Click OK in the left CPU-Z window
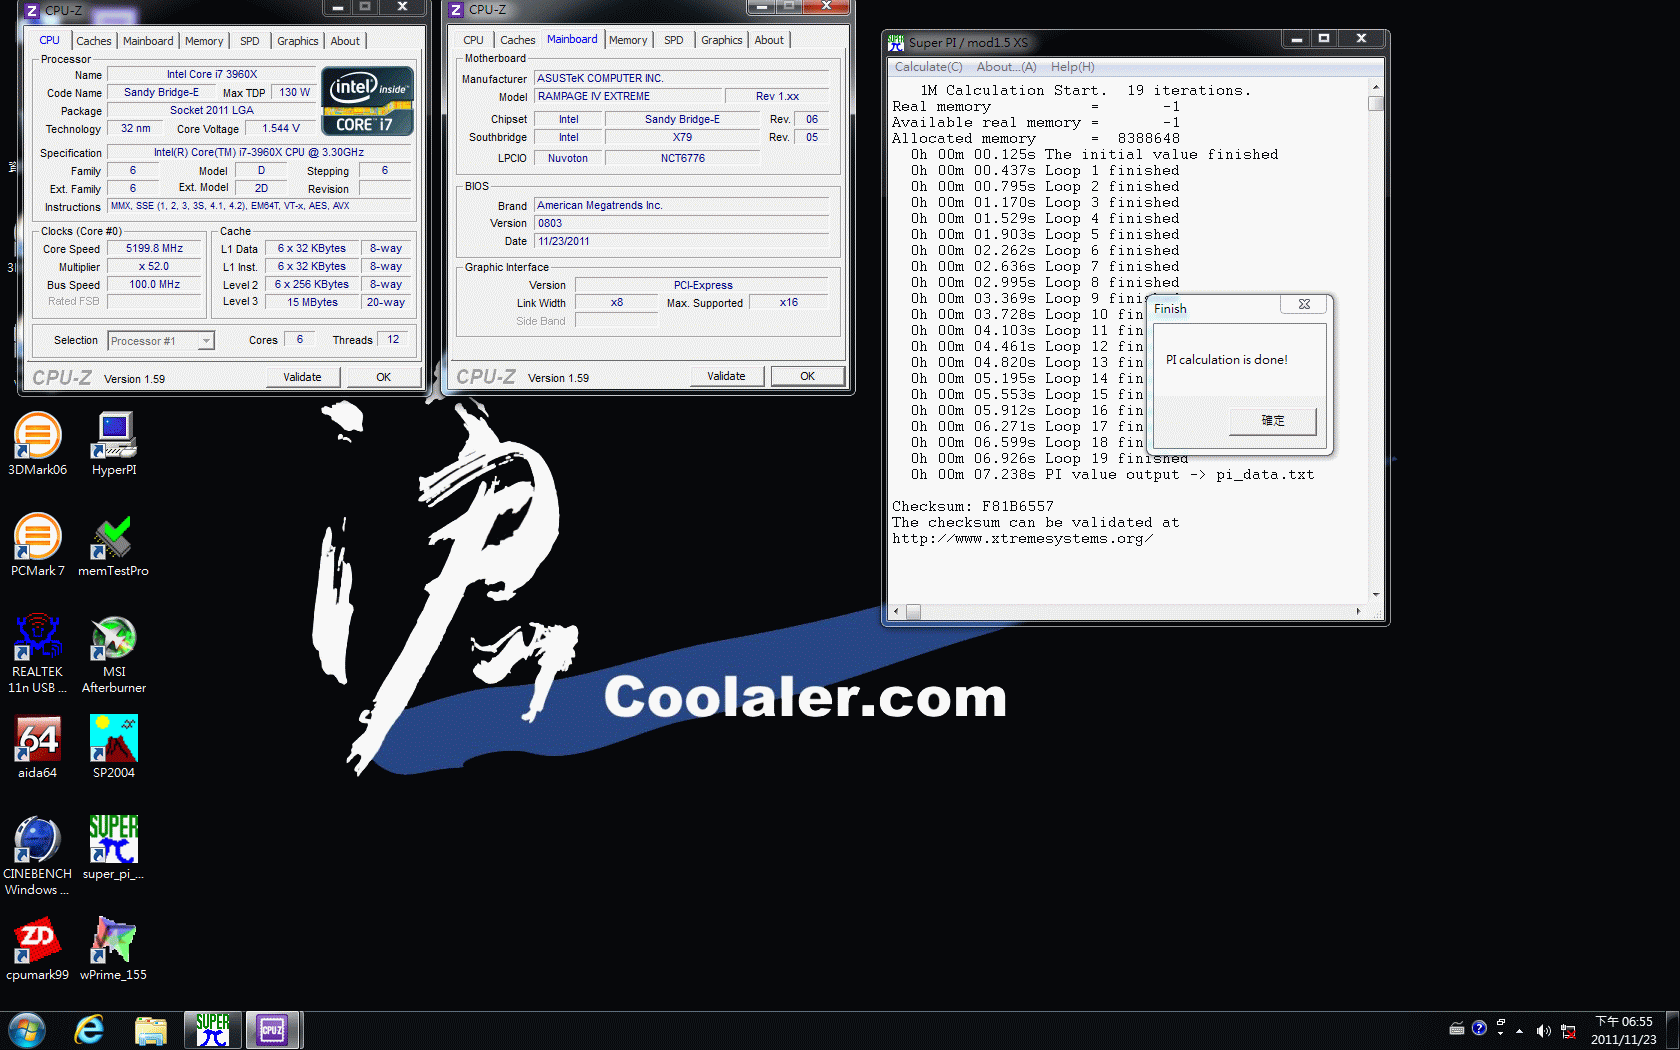1680x1050 pixels. point(384,377)
